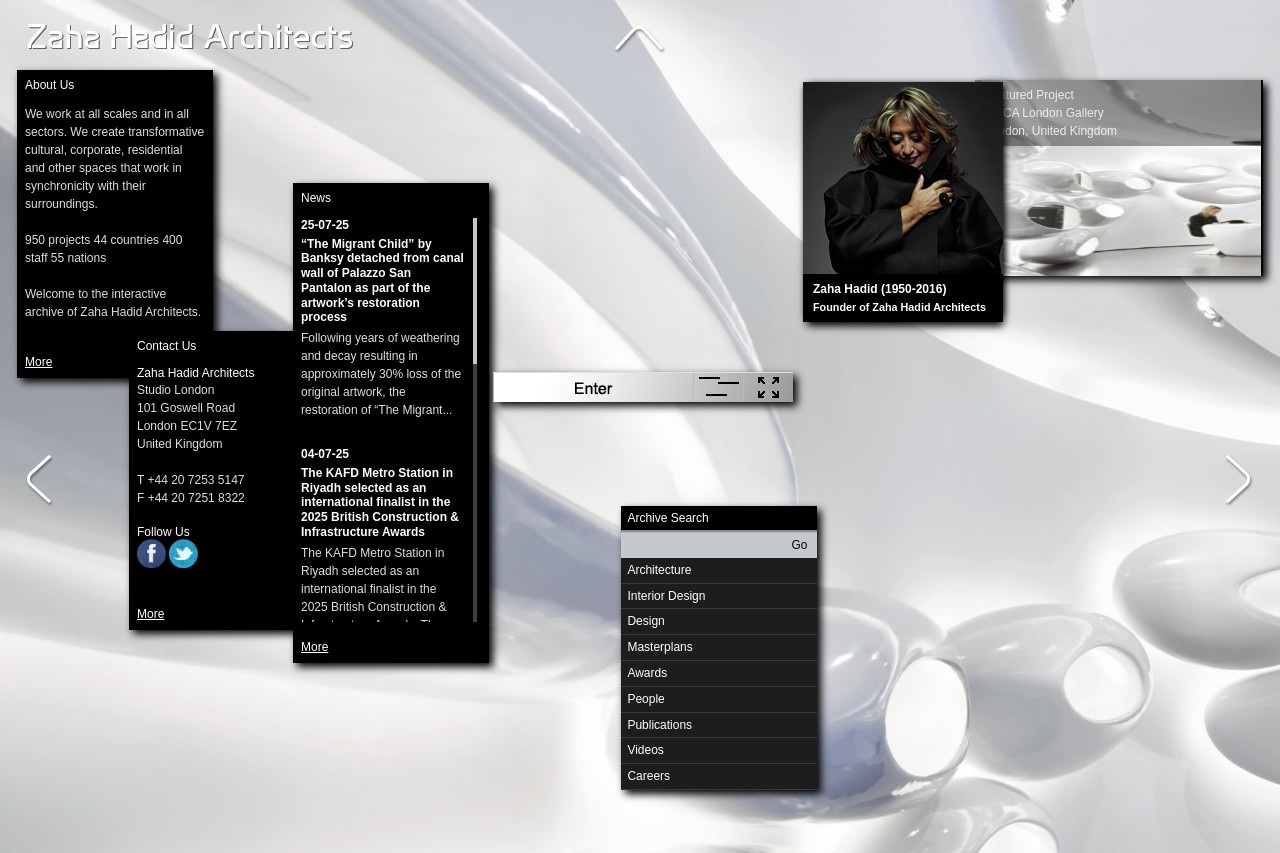Click the phone number T +44 20 7253 5147

click(x=191, y=480)
